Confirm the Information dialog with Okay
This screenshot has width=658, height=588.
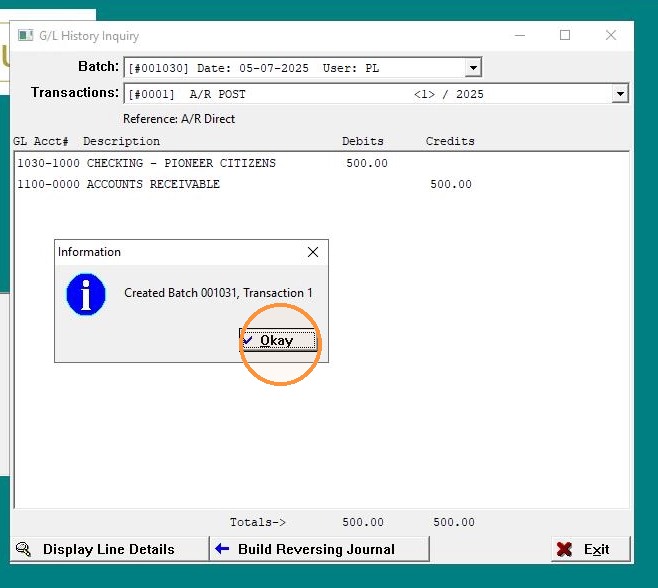tap(278, 340)
